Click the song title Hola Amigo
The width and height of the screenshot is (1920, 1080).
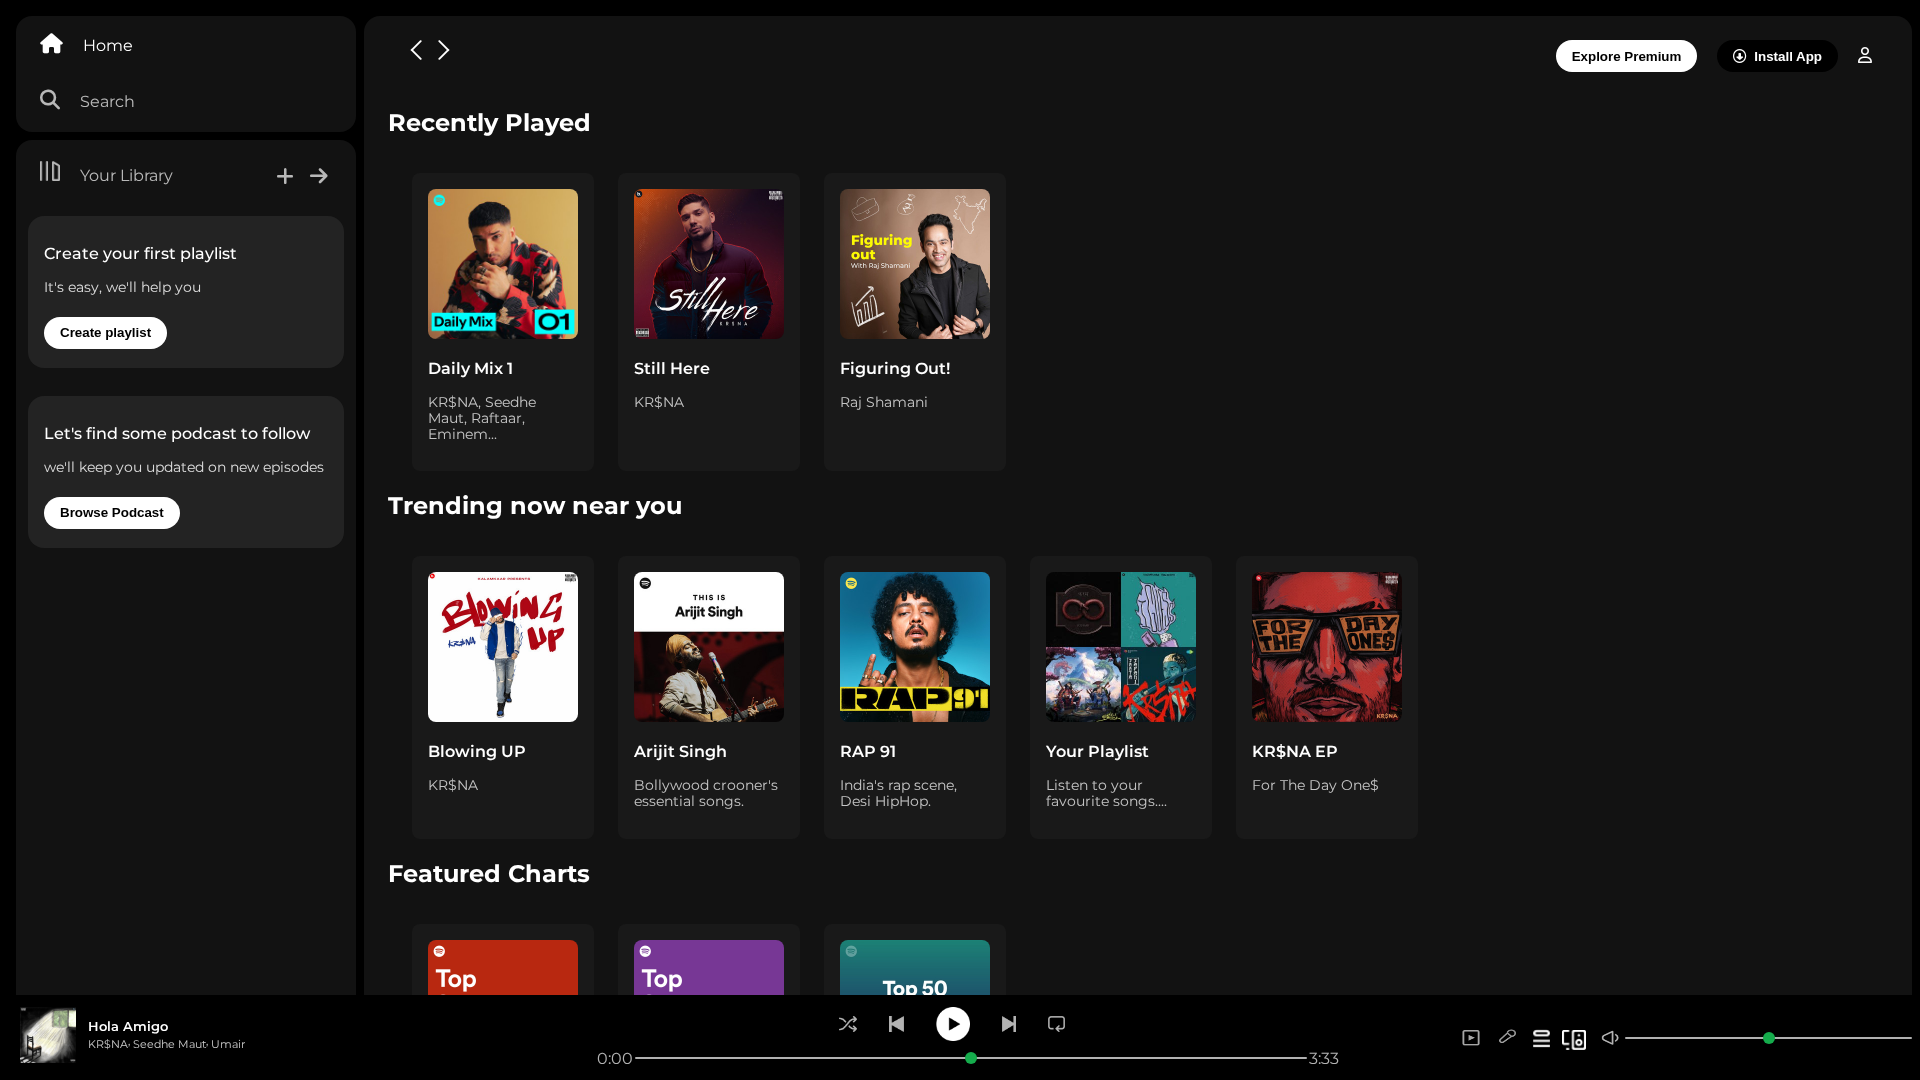tap(128, 1026)
